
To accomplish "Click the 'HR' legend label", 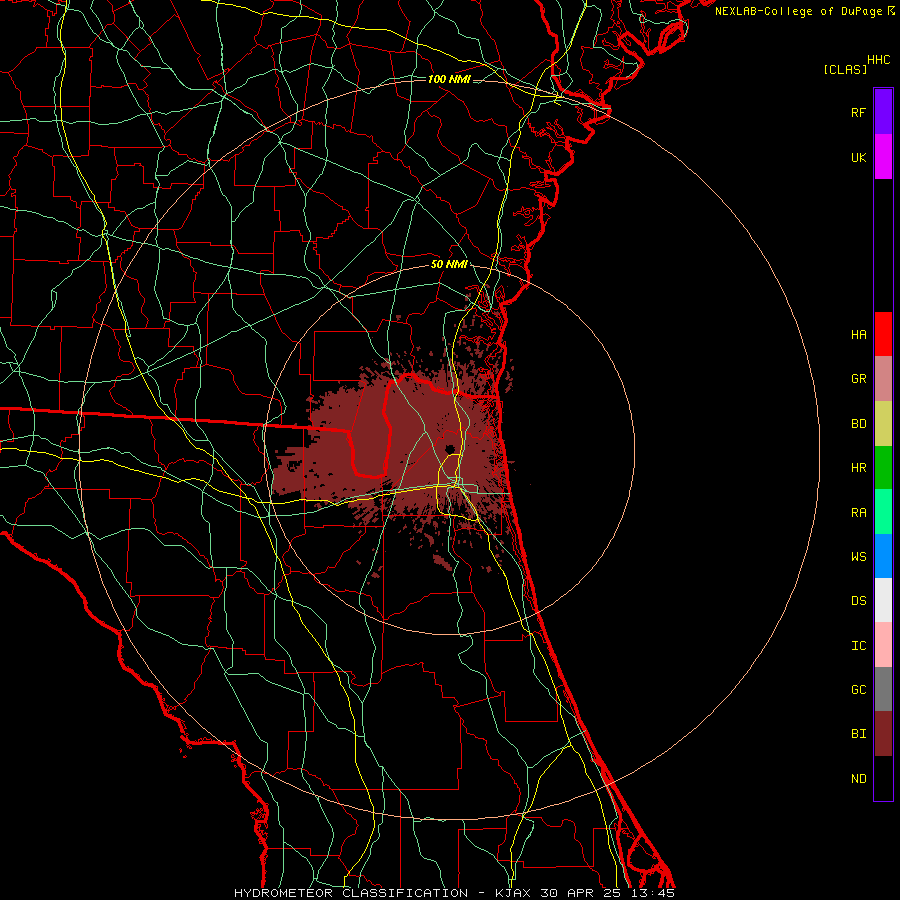I will coord(858,468).
